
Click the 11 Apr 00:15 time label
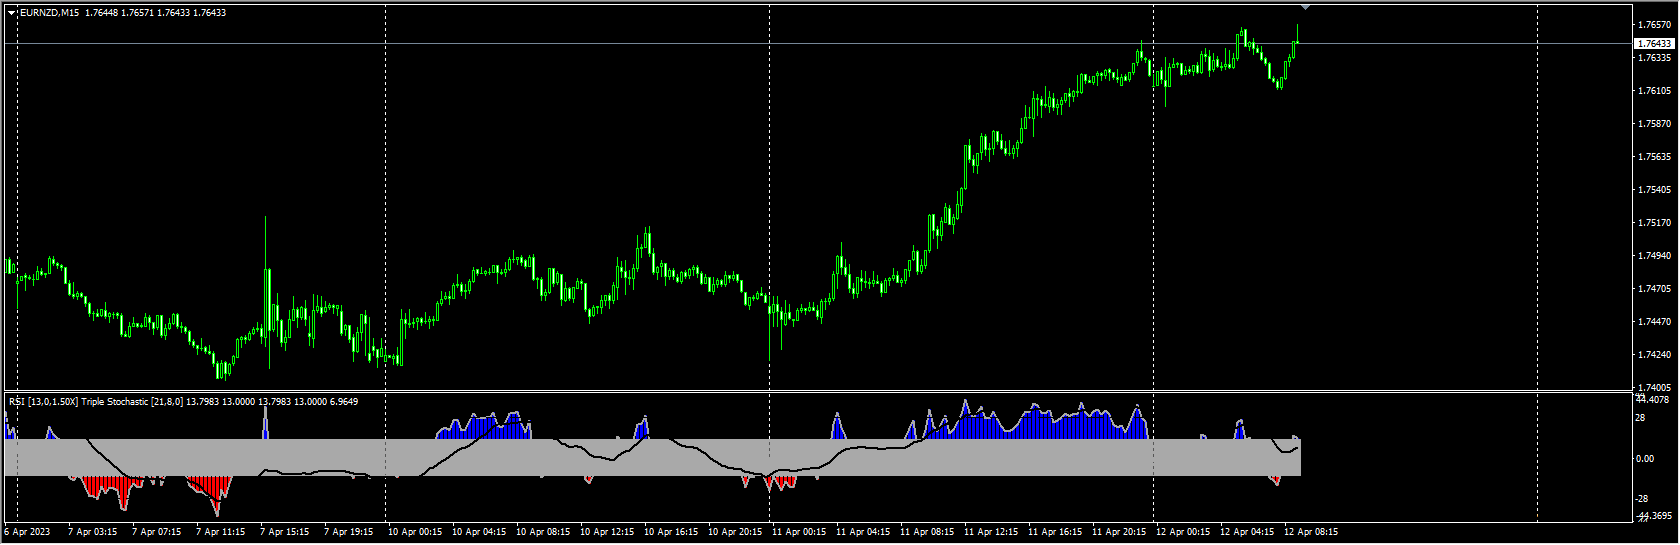798,532
